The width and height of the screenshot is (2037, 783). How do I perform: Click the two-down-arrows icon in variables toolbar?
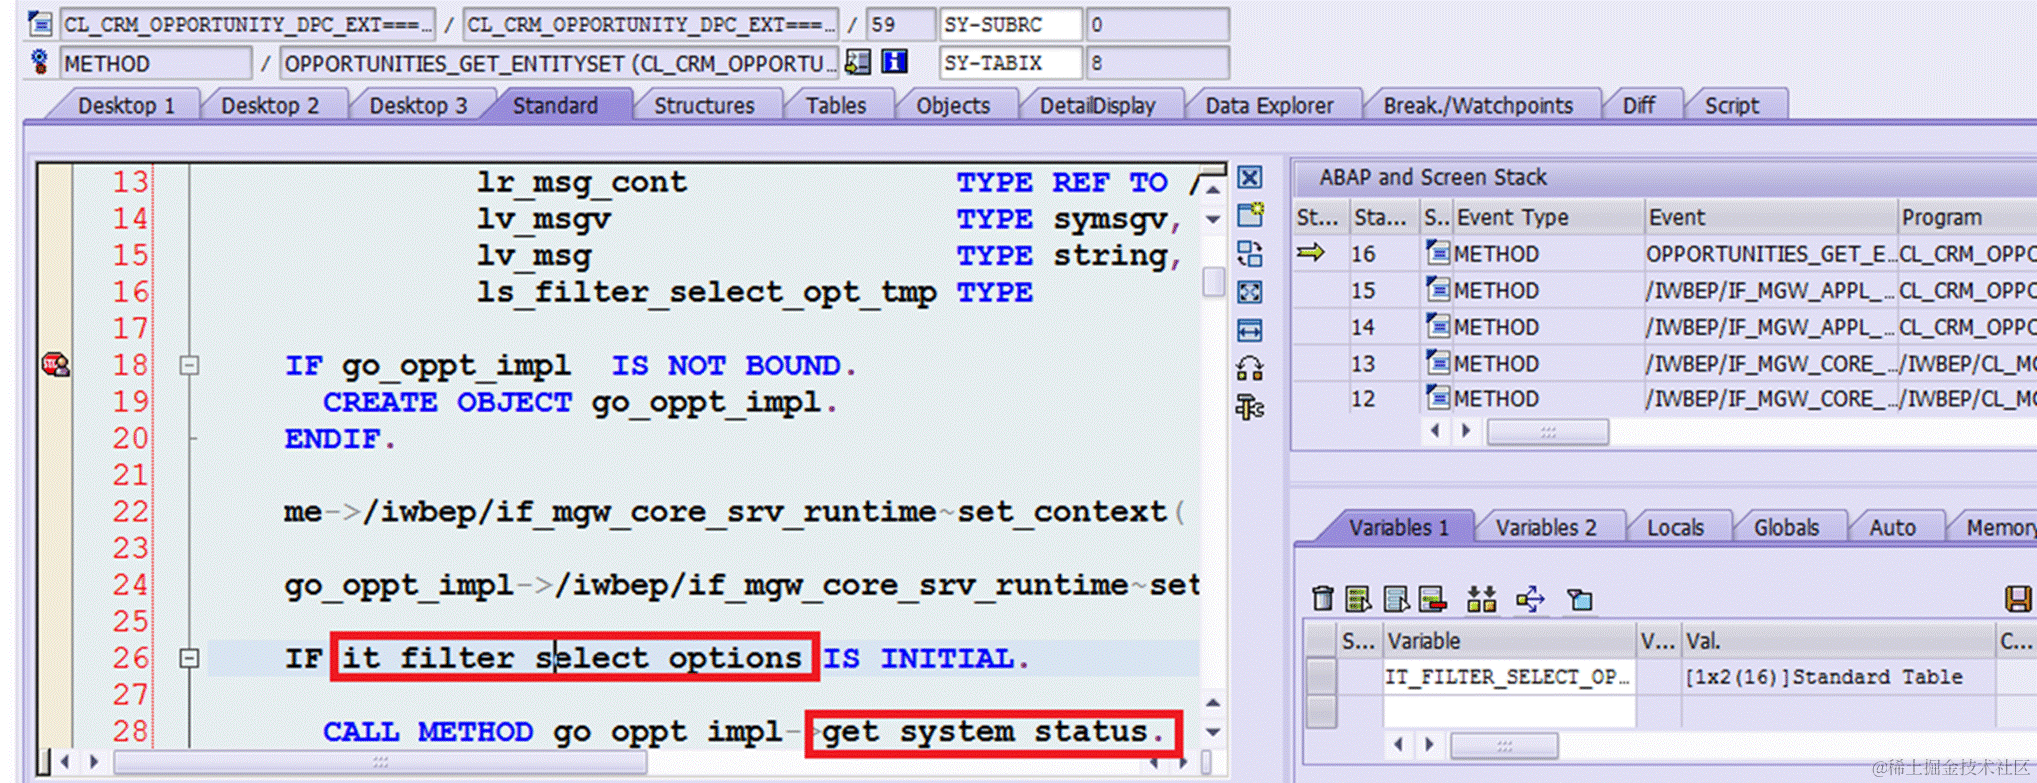click(1481, 599)
